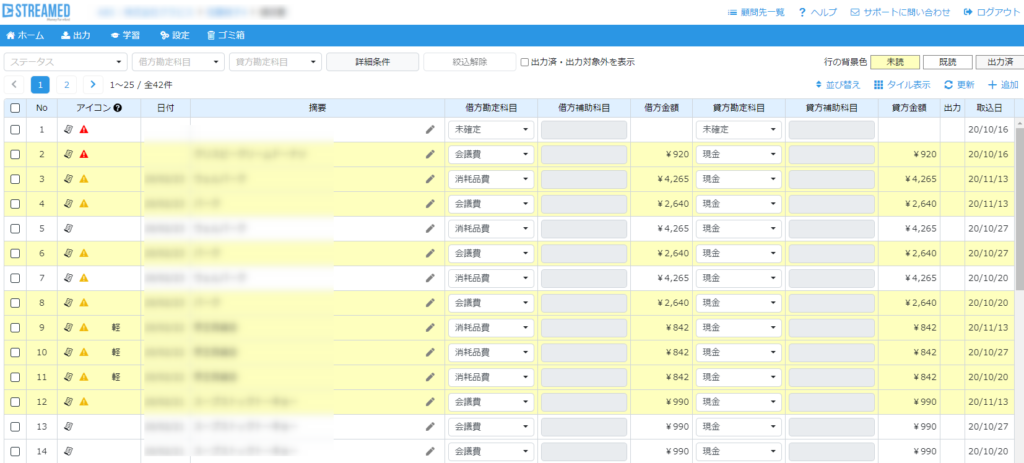Click the red error warning icon in row 1
The width and height of the screenshot is (1024, 463).
[84, 129]
